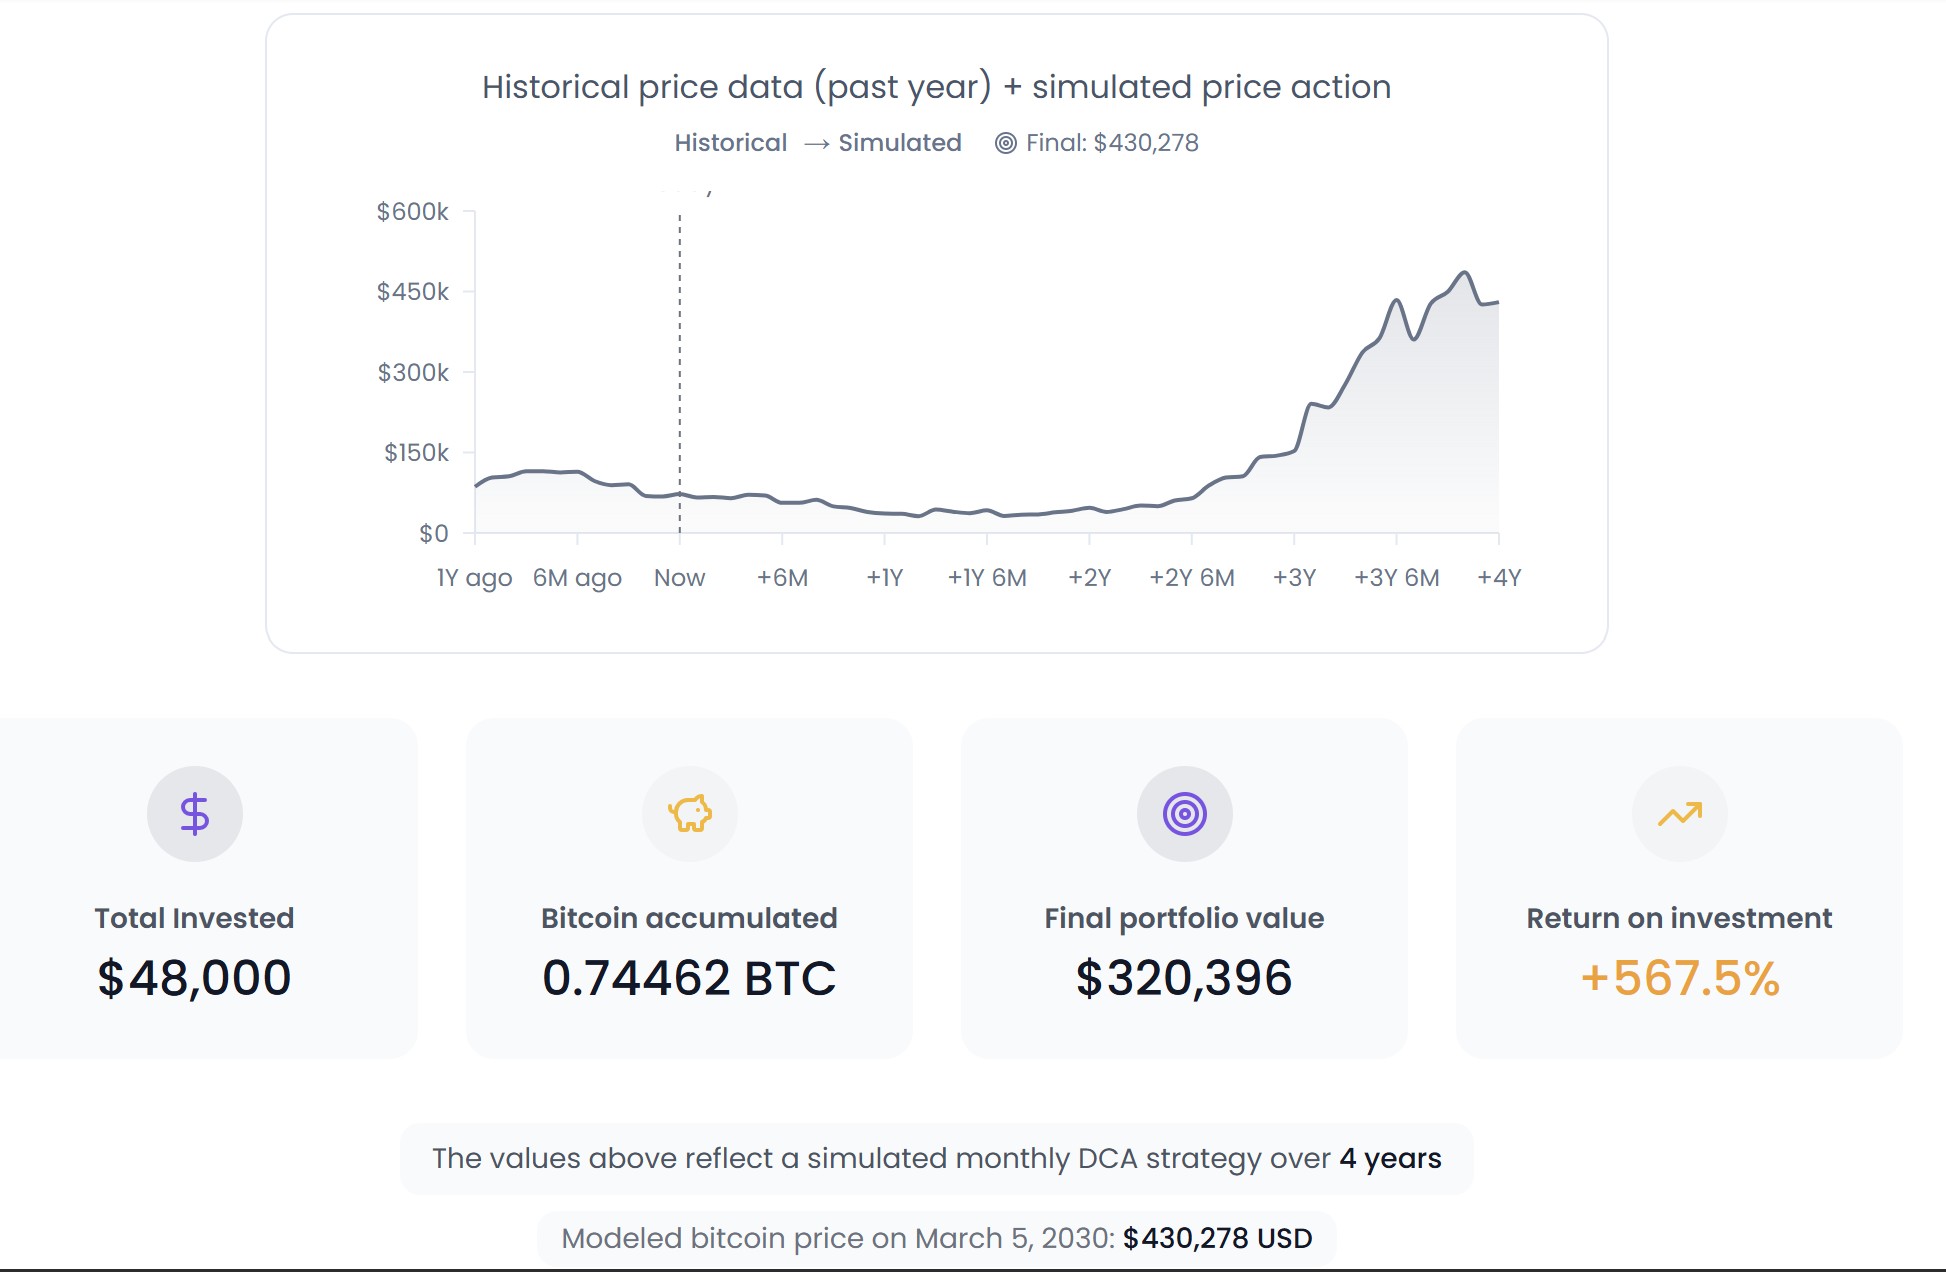The image size is (1946, 1272).
Task: Click the dashed Now marker on the chart
Action: [x=680, y=370]
